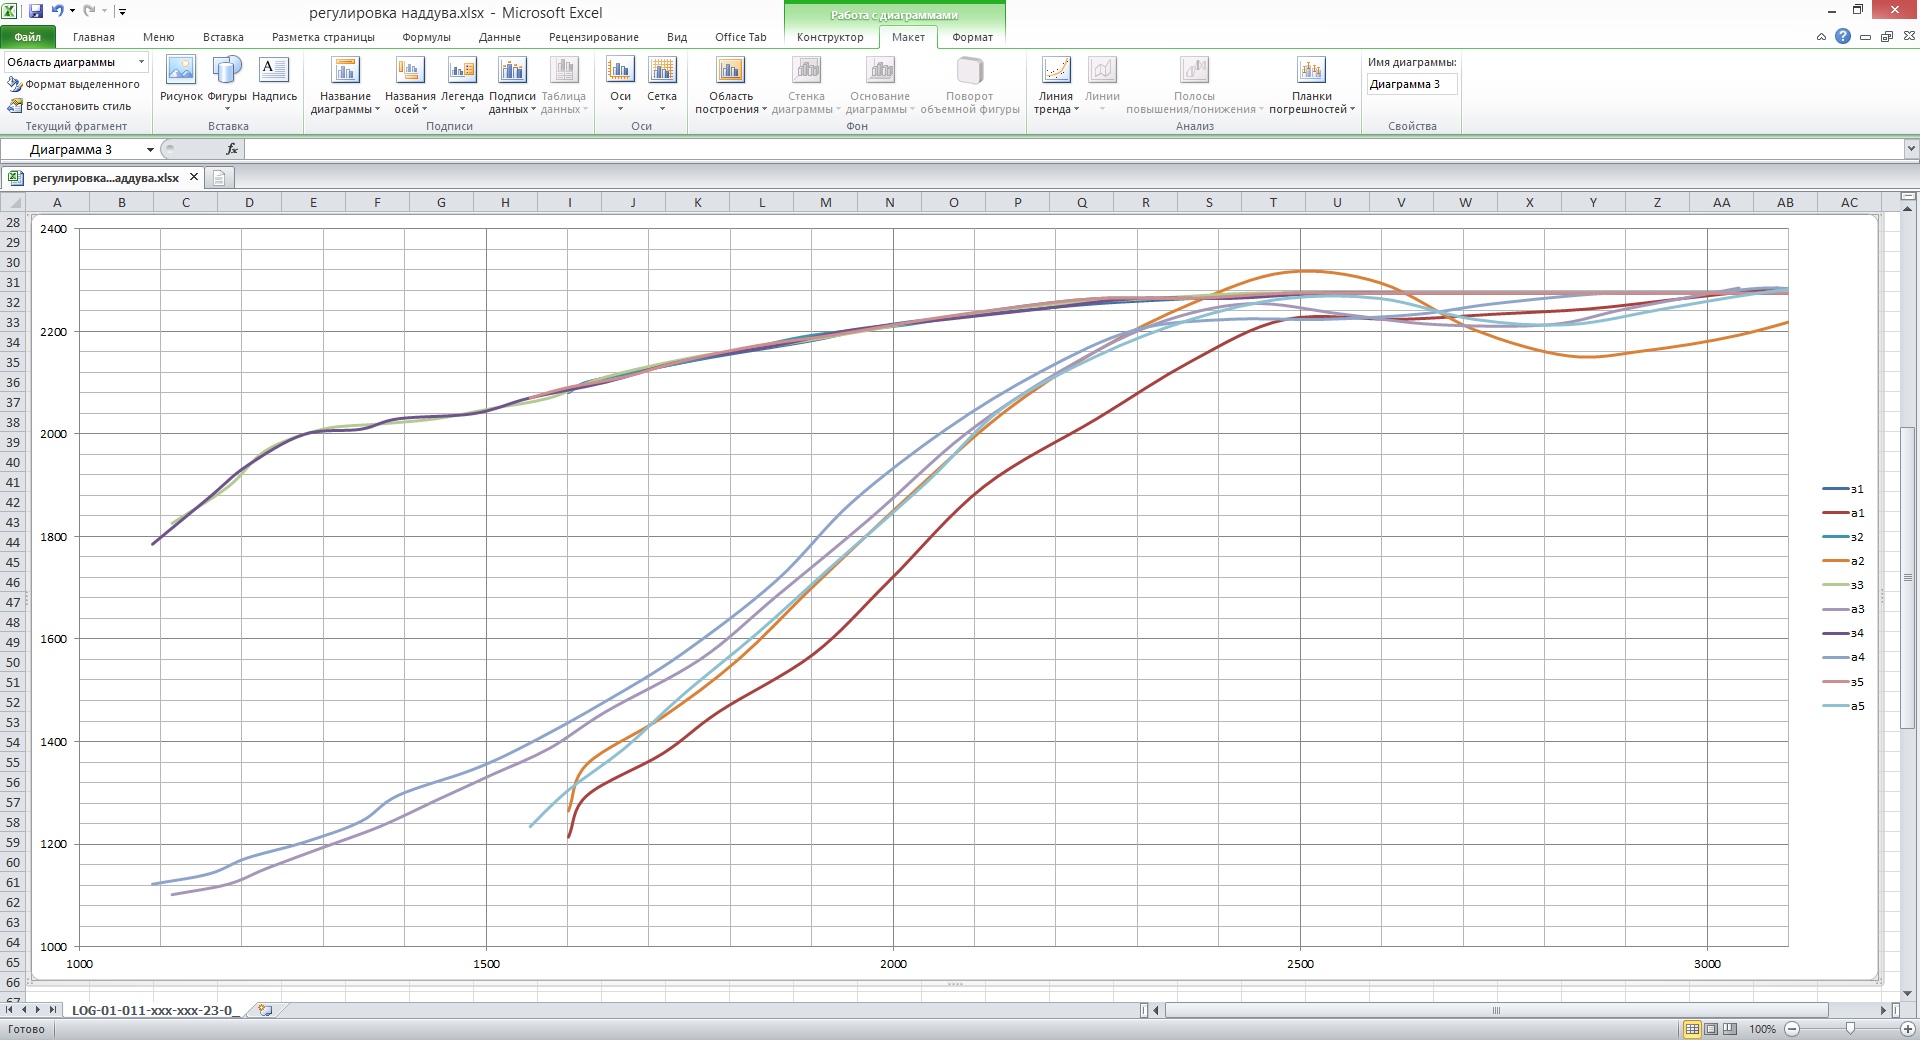This screenshot has width=1920, height=1040.
Task: Open Планки погрешностей error bars options
Action: tap(1312, 84)
